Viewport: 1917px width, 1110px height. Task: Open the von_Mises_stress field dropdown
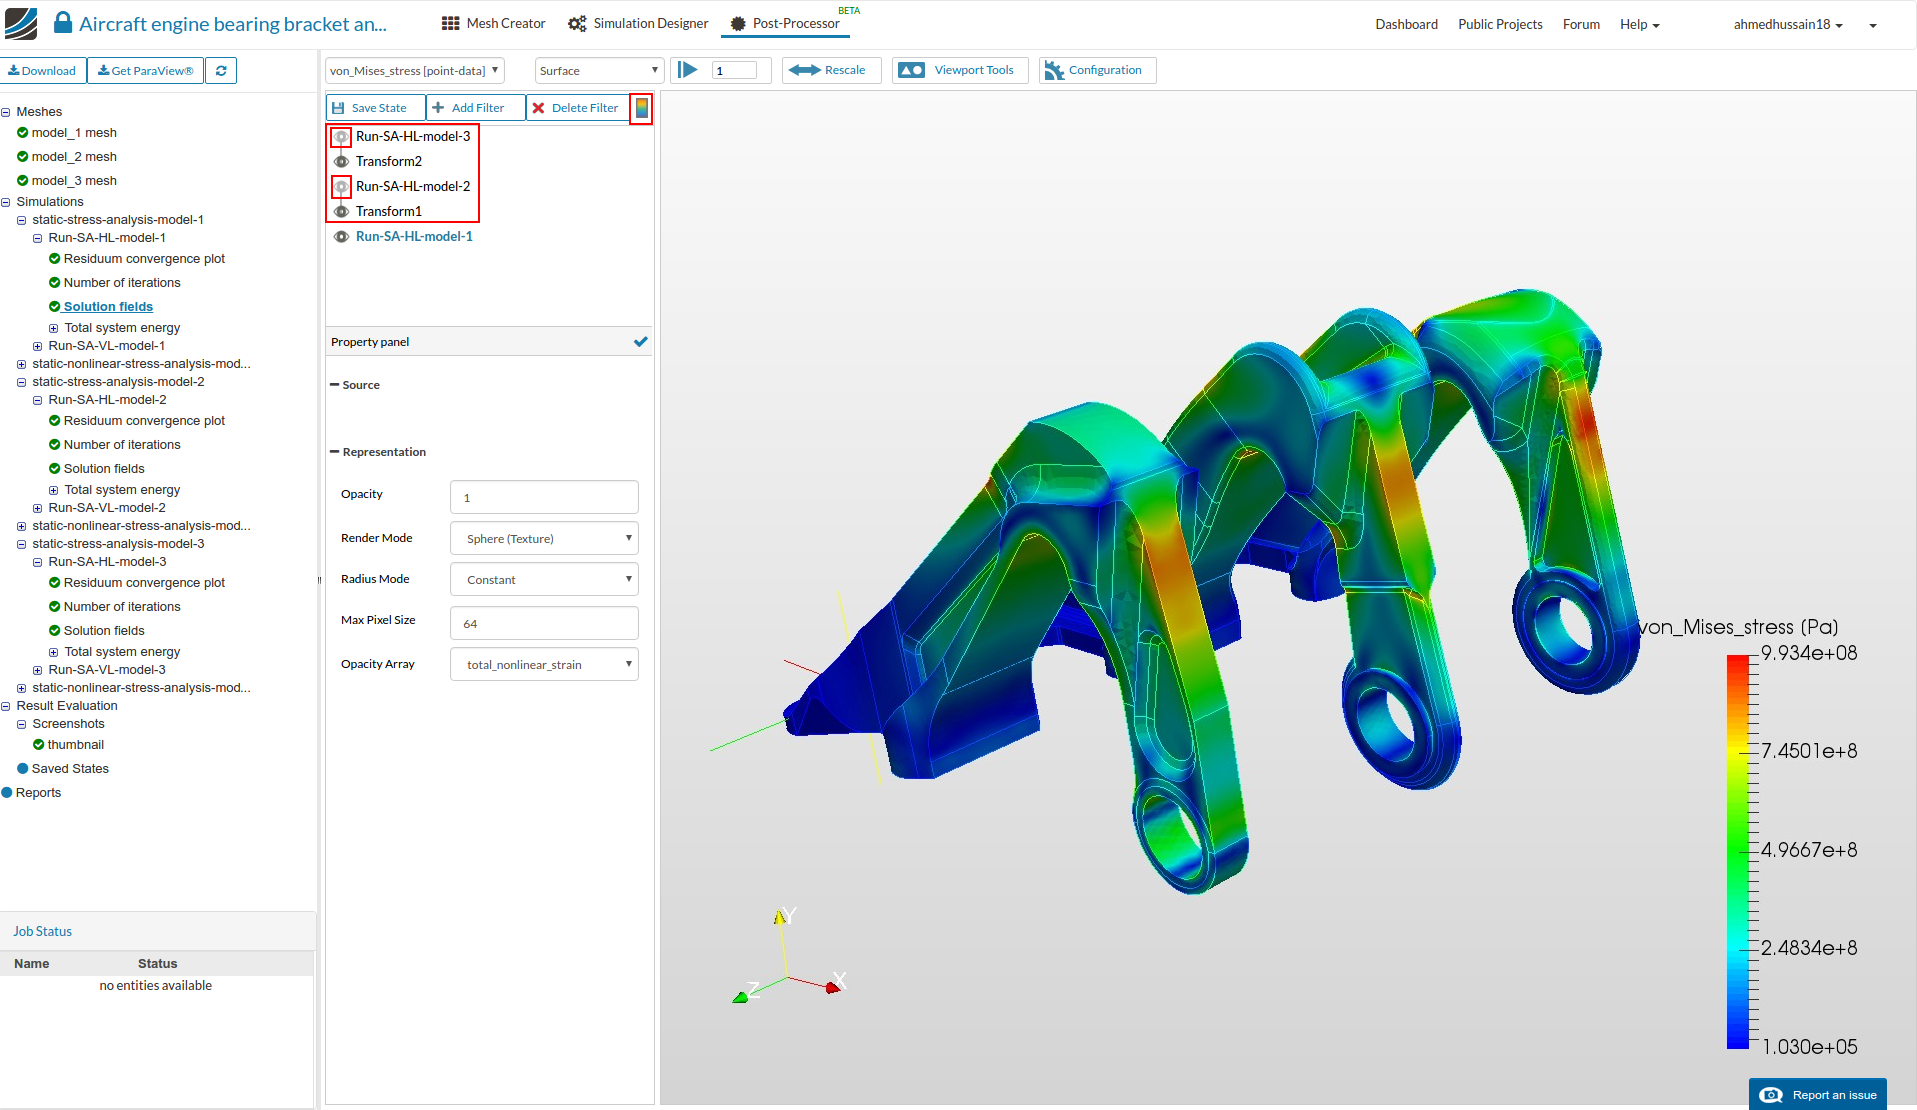414,71
